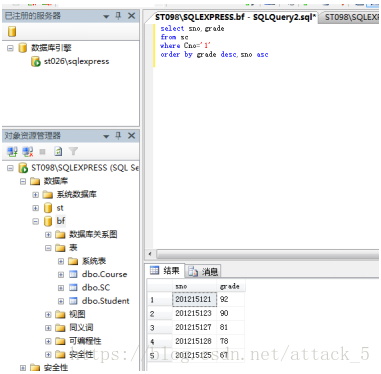The image size is (381, 374).
Task: Select the dbo.SC table
Action: pos(96,288)
